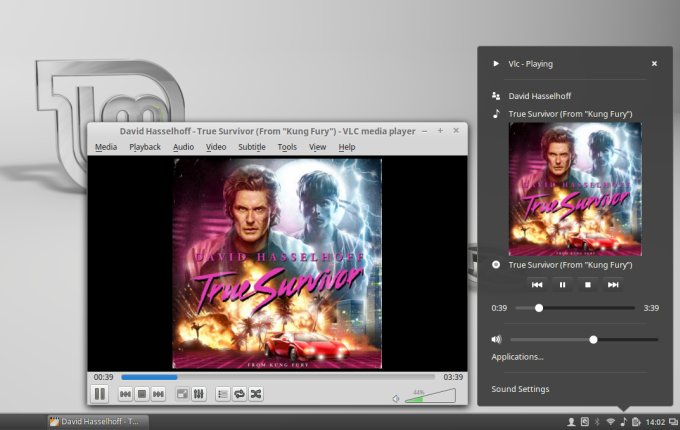Screen dimensions: 680x430
Task: Pause playback in the VLC window
Action: click(x=100, y=394)
